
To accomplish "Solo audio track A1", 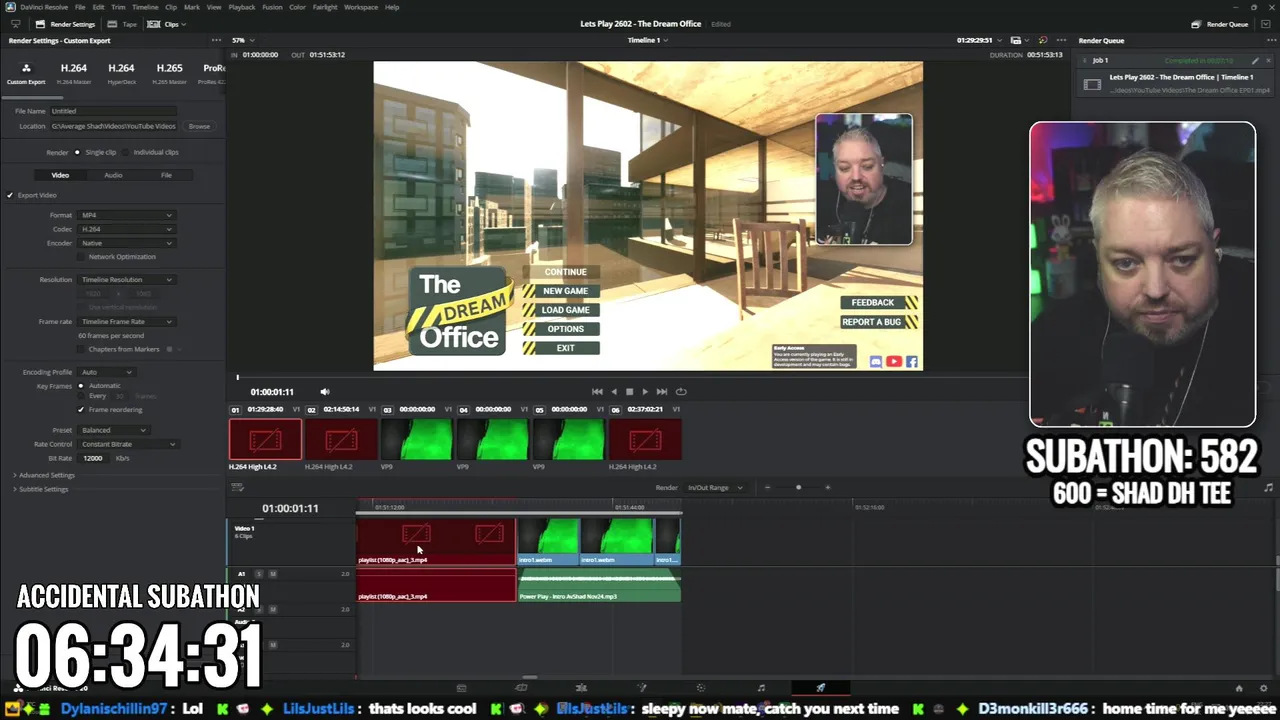I will (259, 574).
